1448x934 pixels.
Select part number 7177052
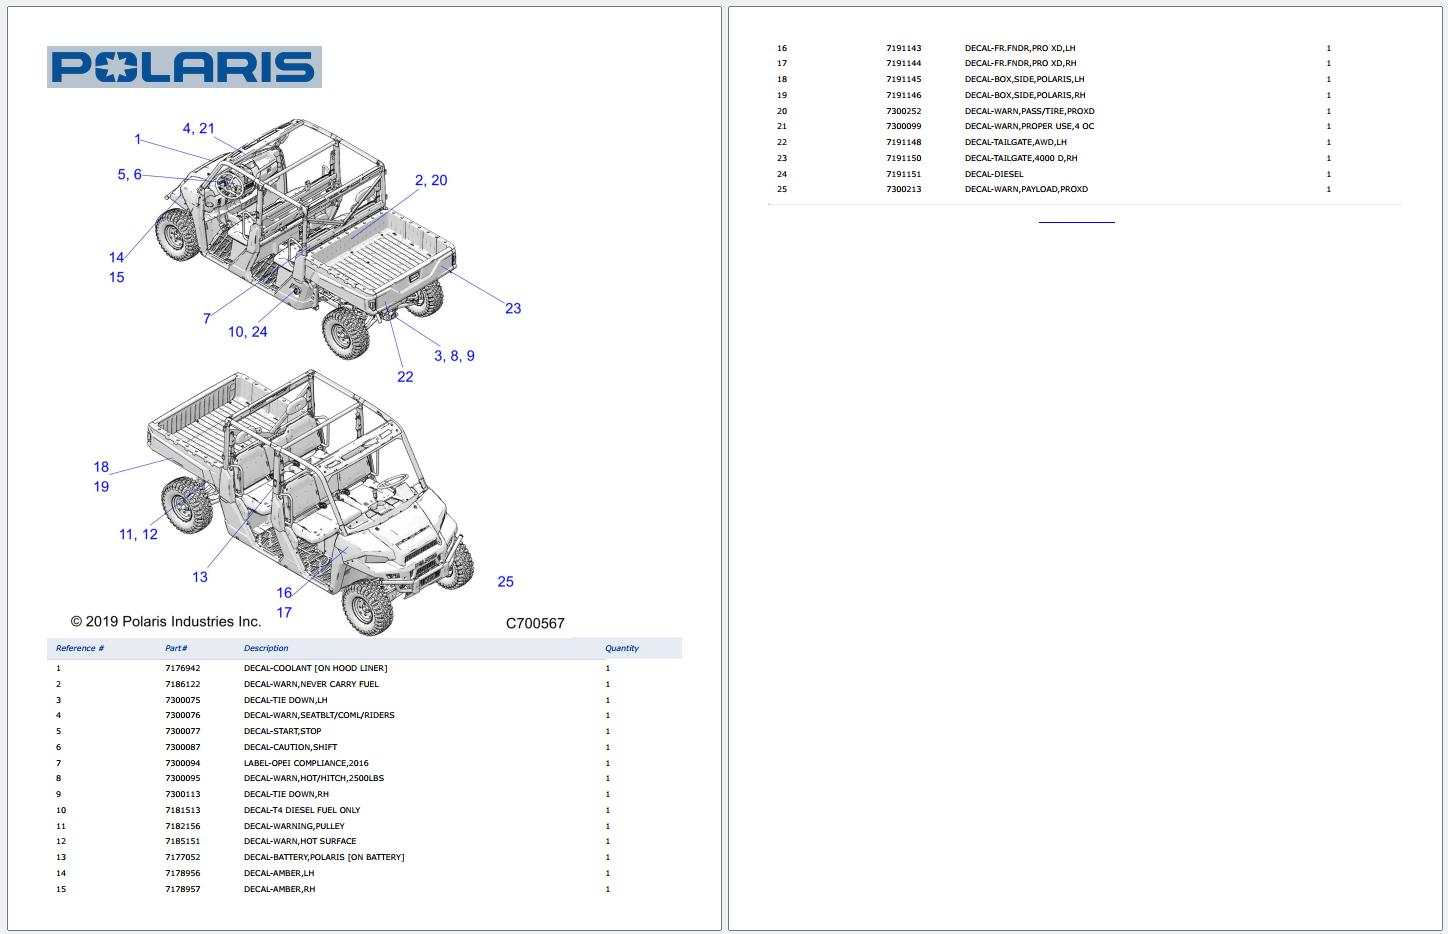(183, 857)
